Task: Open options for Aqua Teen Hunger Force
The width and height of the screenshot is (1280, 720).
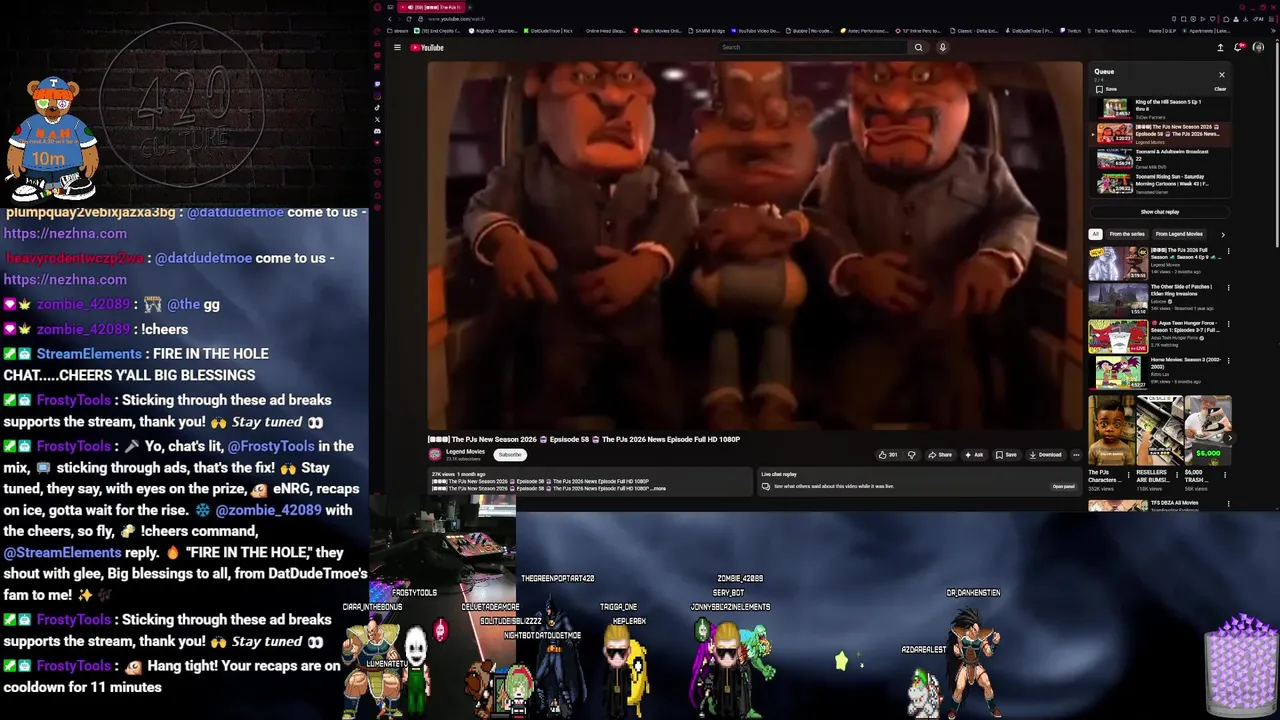Action: pyautogui.click(x=1228, y=324)
